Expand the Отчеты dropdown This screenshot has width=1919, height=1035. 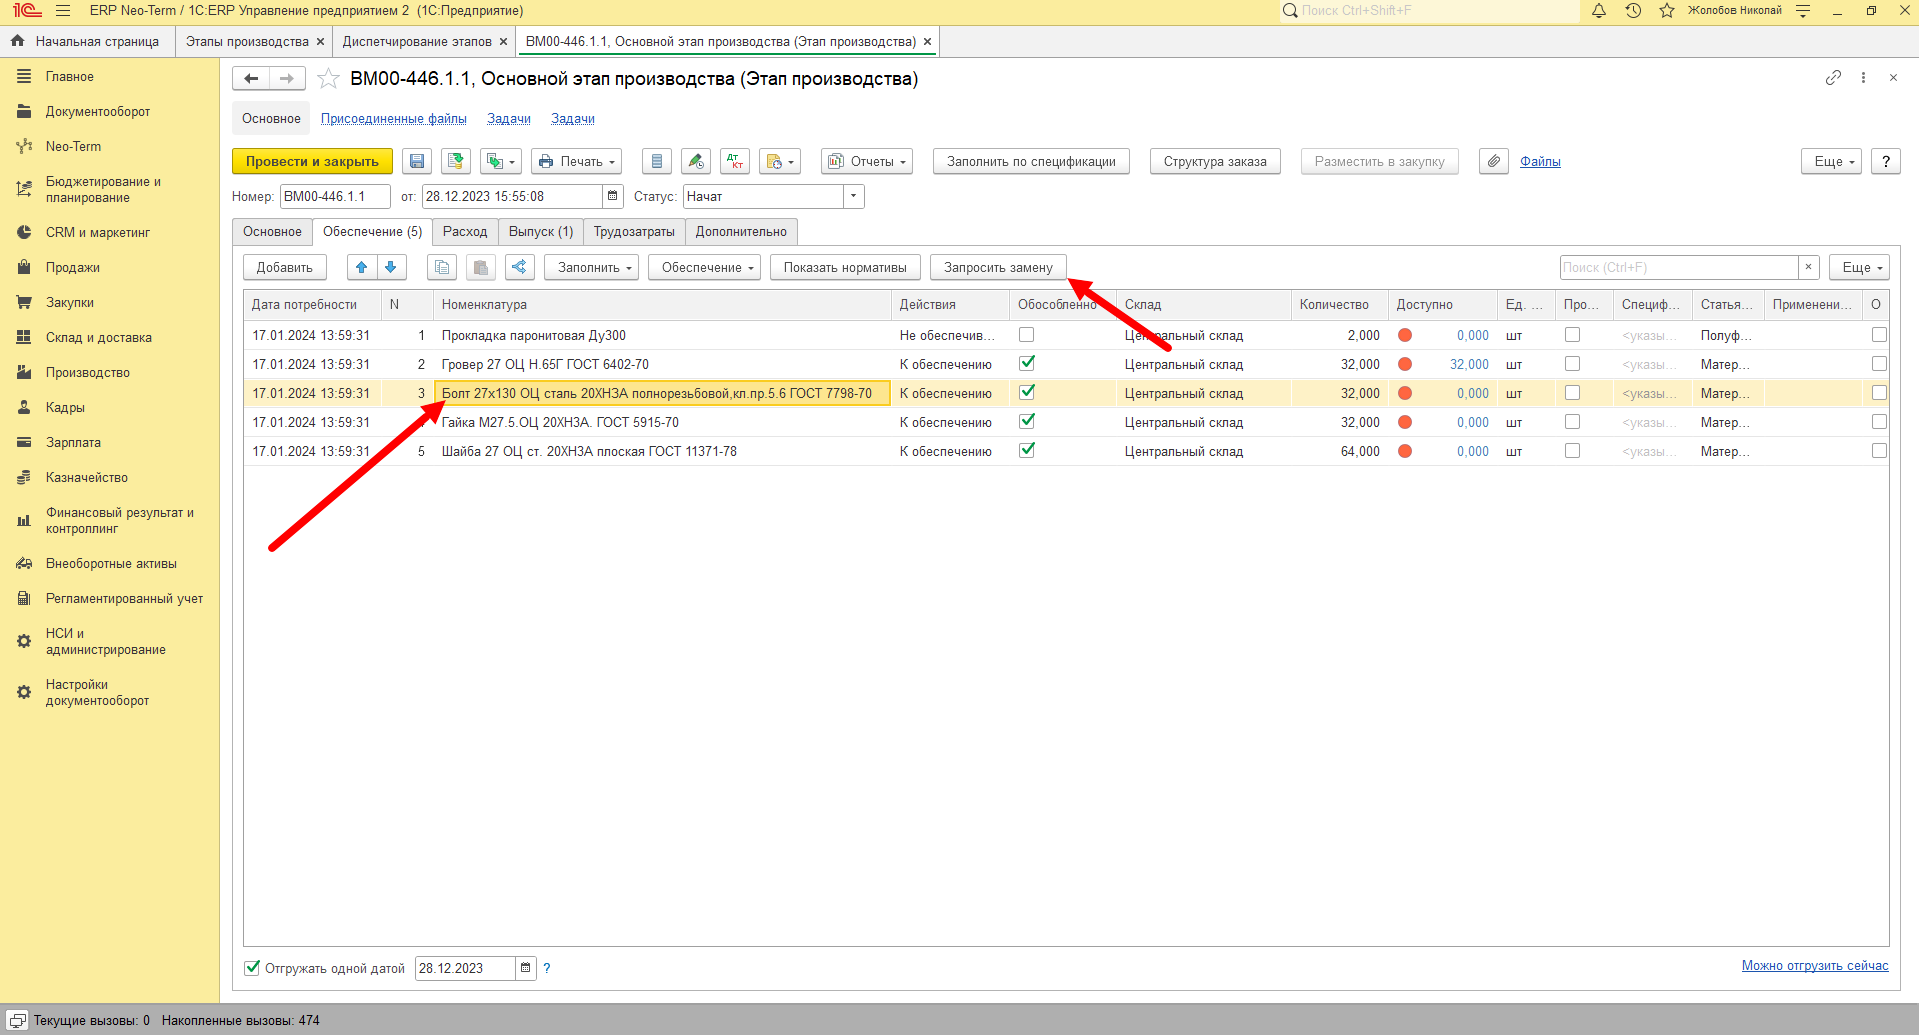pyautogui.click(x=867, y=161)
